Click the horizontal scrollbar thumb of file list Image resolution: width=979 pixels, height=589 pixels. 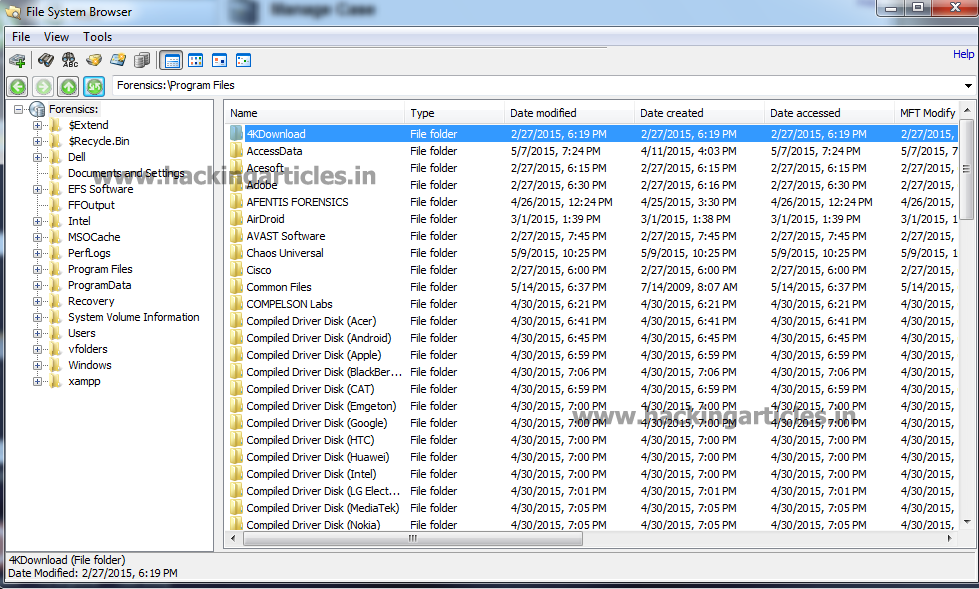[413, 538]
